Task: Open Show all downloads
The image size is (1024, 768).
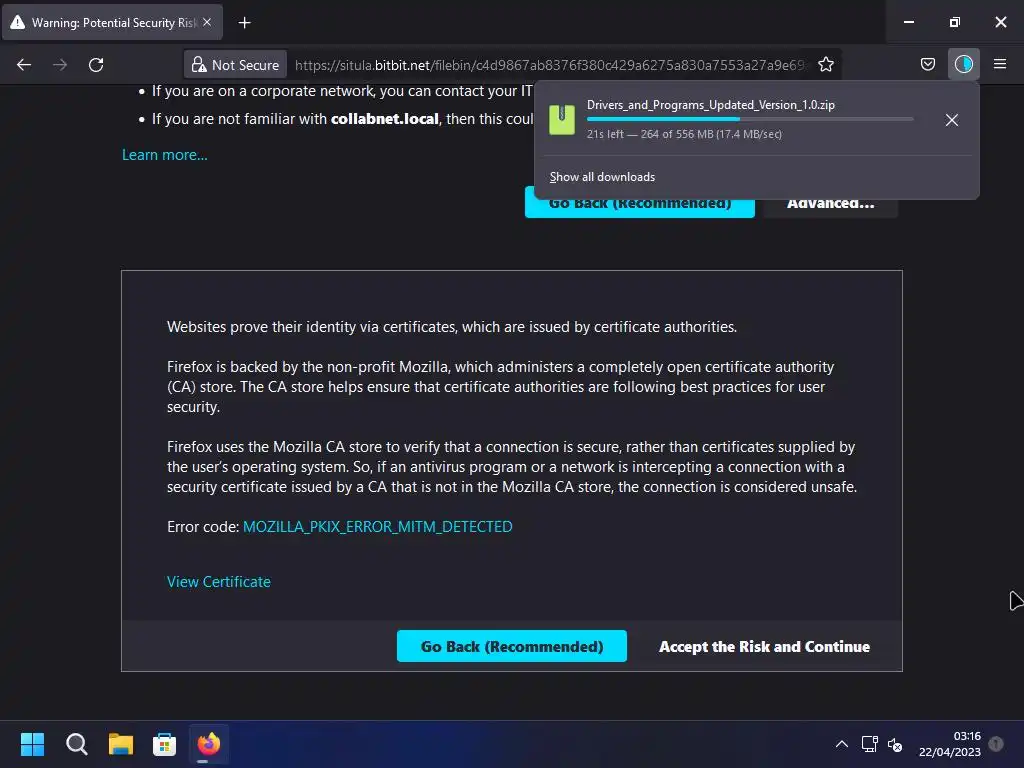Action: [x=602, y=177]
